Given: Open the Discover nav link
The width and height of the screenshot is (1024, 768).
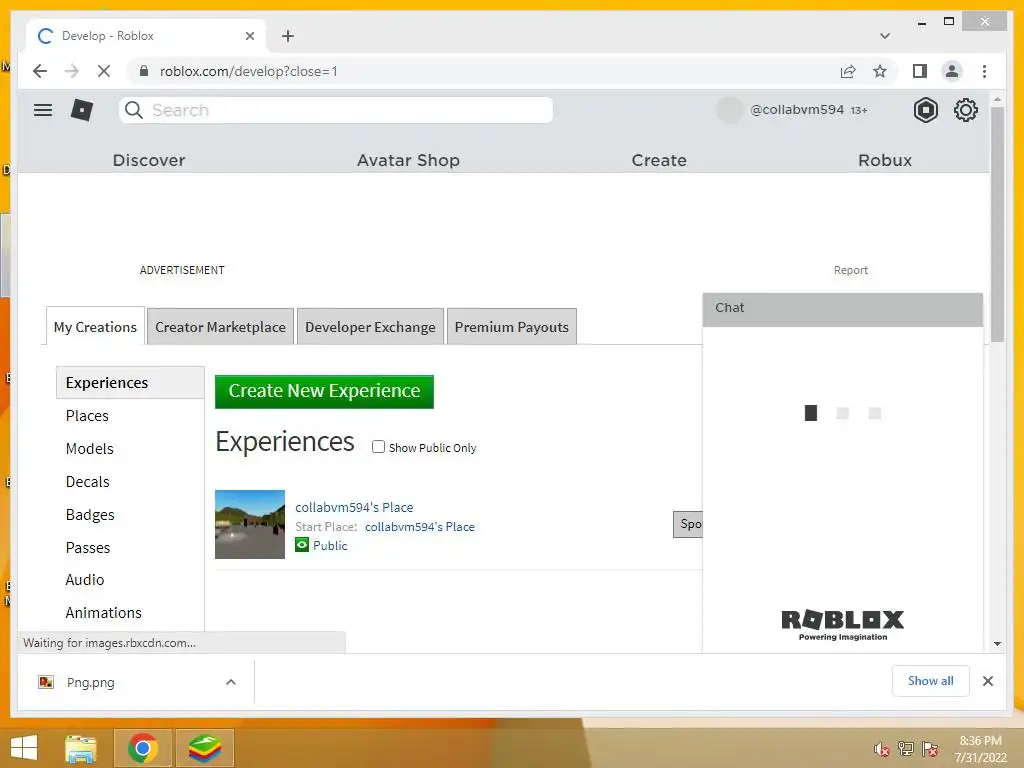Looking at the screenshot, I should pos(149,160).
